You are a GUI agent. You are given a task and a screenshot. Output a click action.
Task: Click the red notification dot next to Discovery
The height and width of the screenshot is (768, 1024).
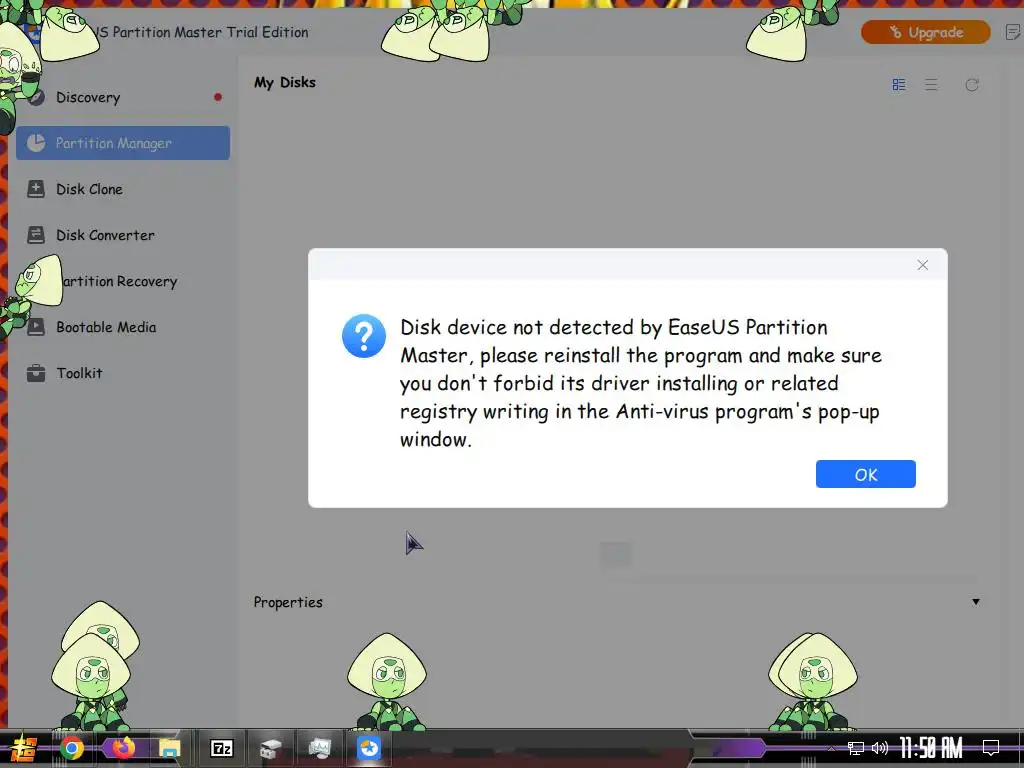click(x=217, y=97)
